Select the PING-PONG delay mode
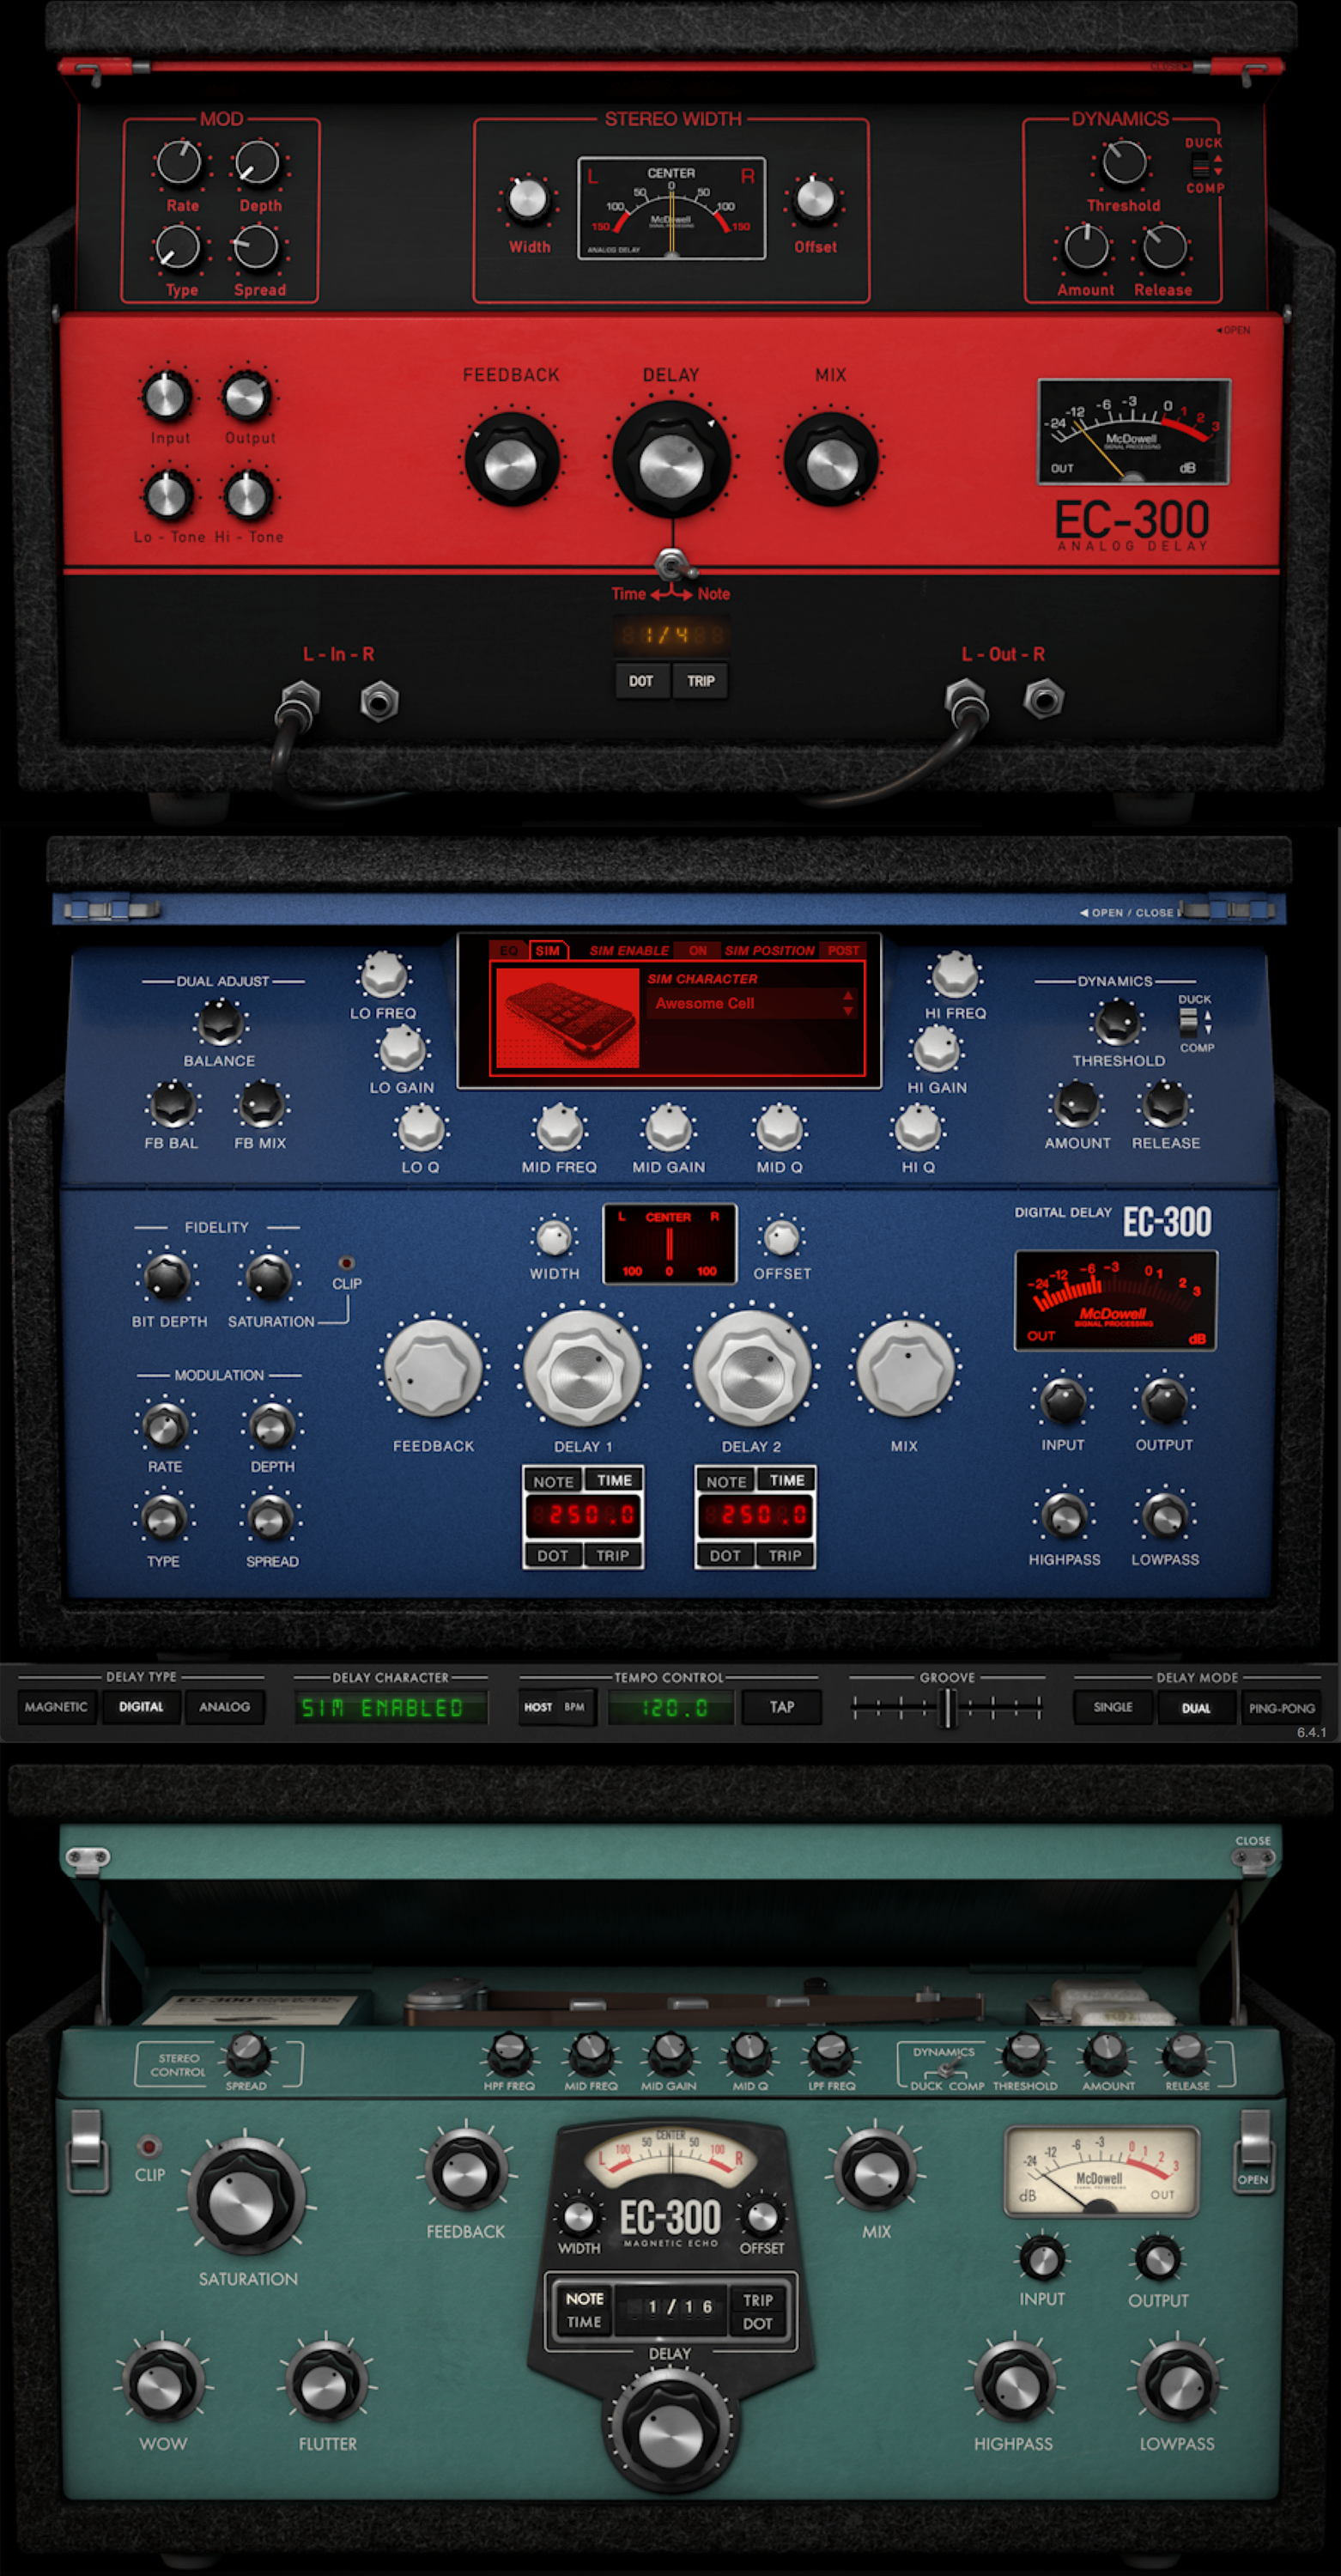Screen dimensions: 1341x2576 click(1281, 1708)
